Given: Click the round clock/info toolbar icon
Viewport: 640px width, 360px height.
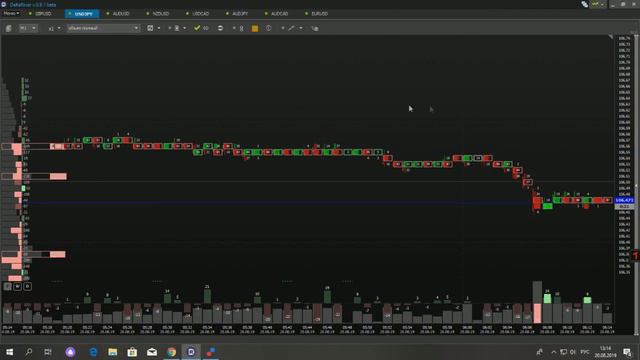Looking at the screenshot, I should (x=269, y=28).
